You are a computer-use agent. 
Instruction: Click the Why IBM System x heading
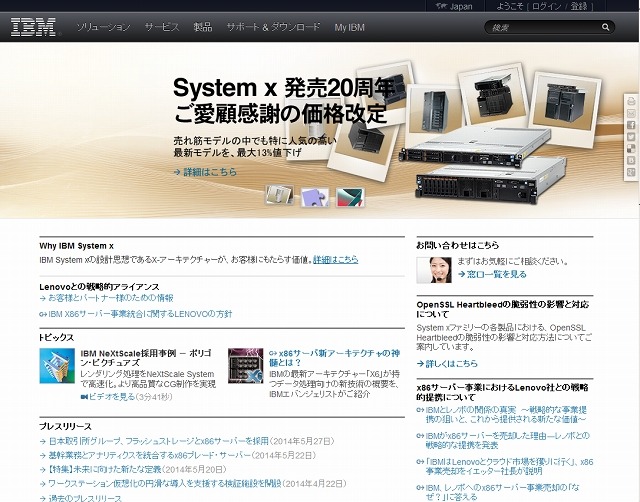76,246
